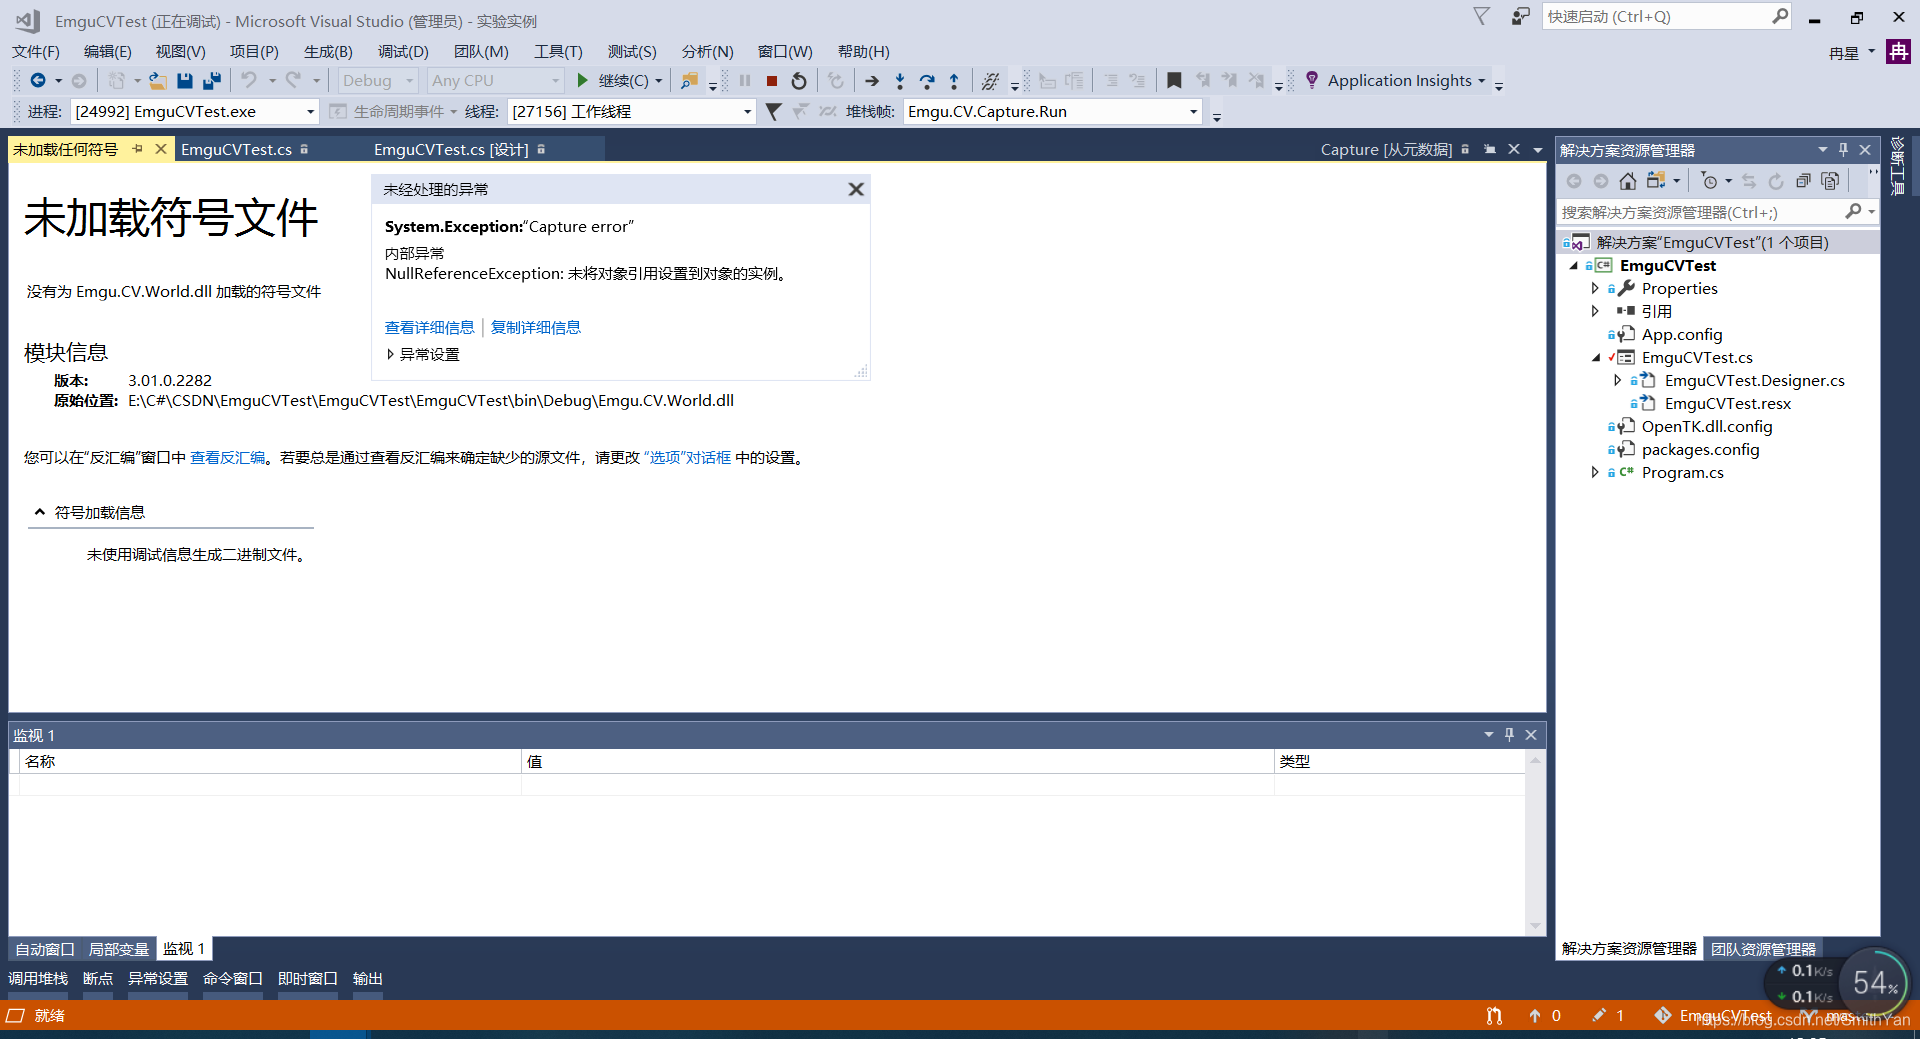Click the Step Out icon

(954, 80)
